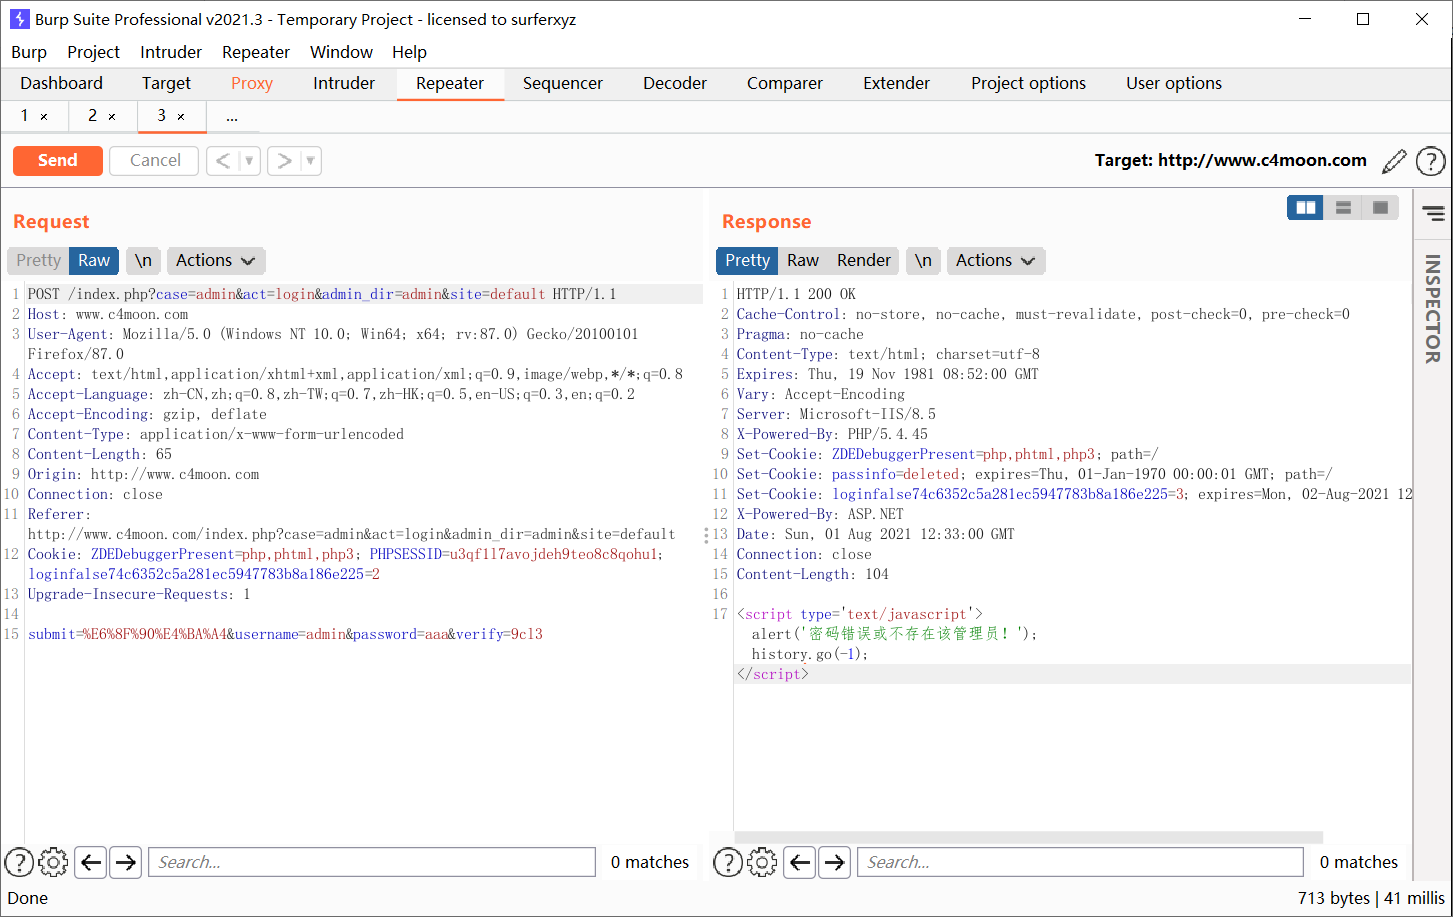Switch response view to Raw
This screenshot has height=917, width=1453.
[803, 261]
